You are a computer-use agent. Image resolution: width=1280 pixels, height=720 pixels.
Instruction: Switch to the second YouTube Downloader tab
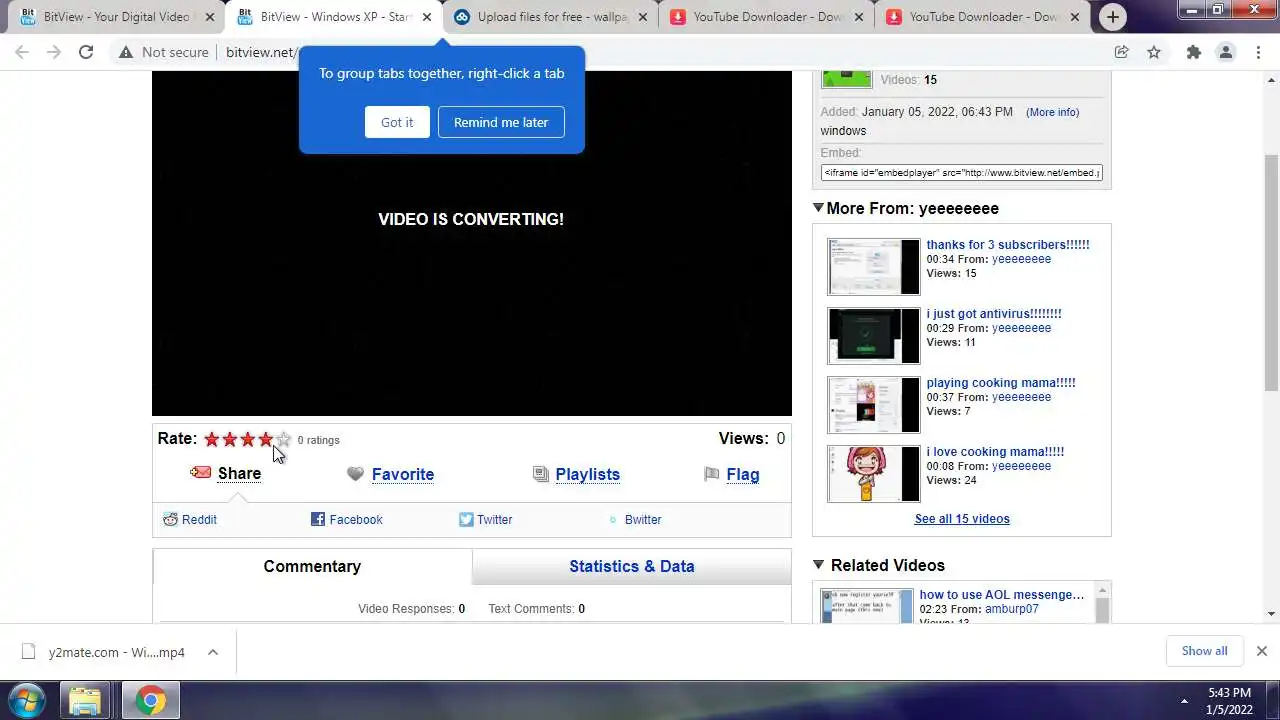click(x=982, y=17)
